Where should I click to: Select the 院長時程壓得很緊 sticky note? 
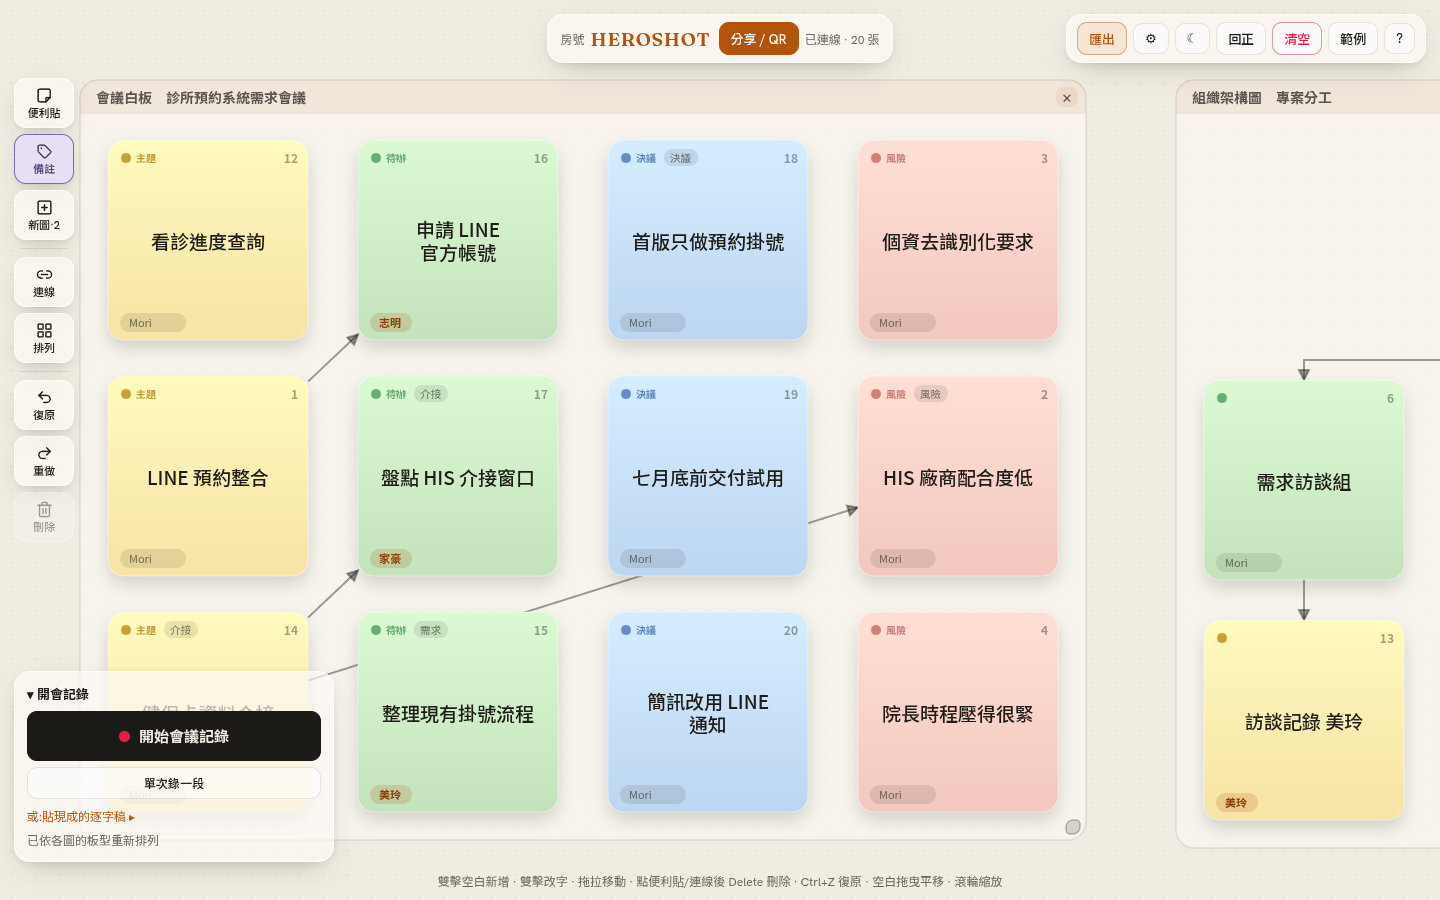[x=958, y=712]
